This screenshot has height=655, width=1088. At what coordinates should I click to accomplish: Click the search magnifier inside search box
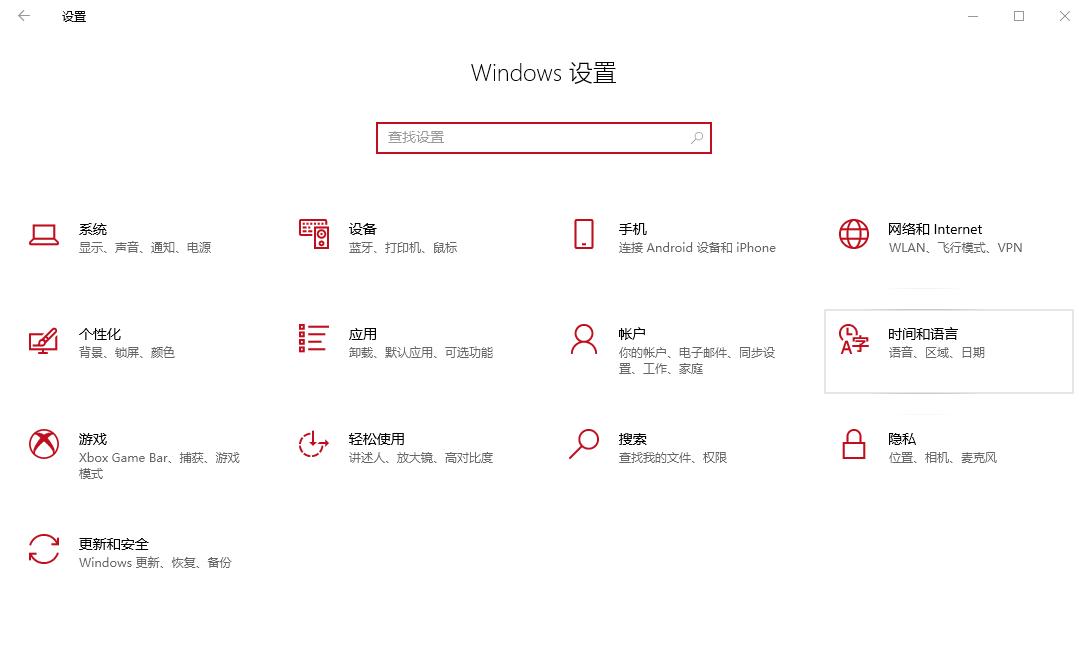pyautogui.click(x=697, y=137)
